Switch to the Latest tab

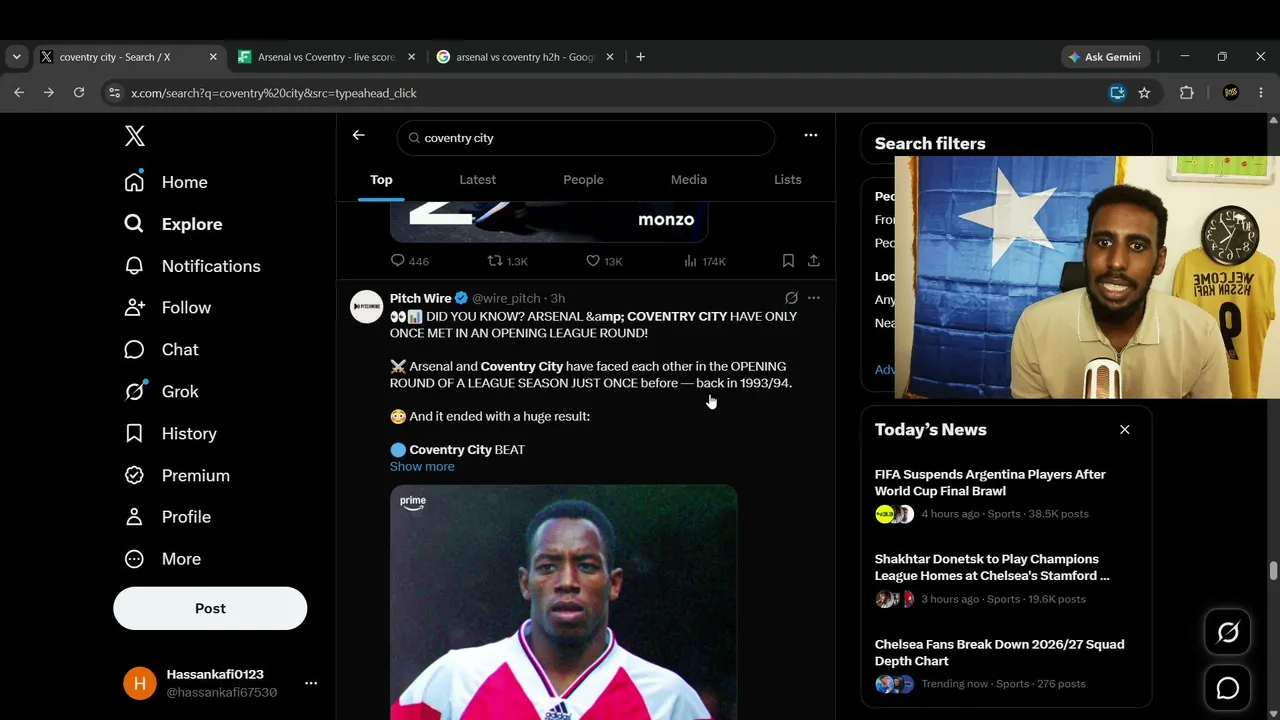pyautogui.click(x=477, y=180)
